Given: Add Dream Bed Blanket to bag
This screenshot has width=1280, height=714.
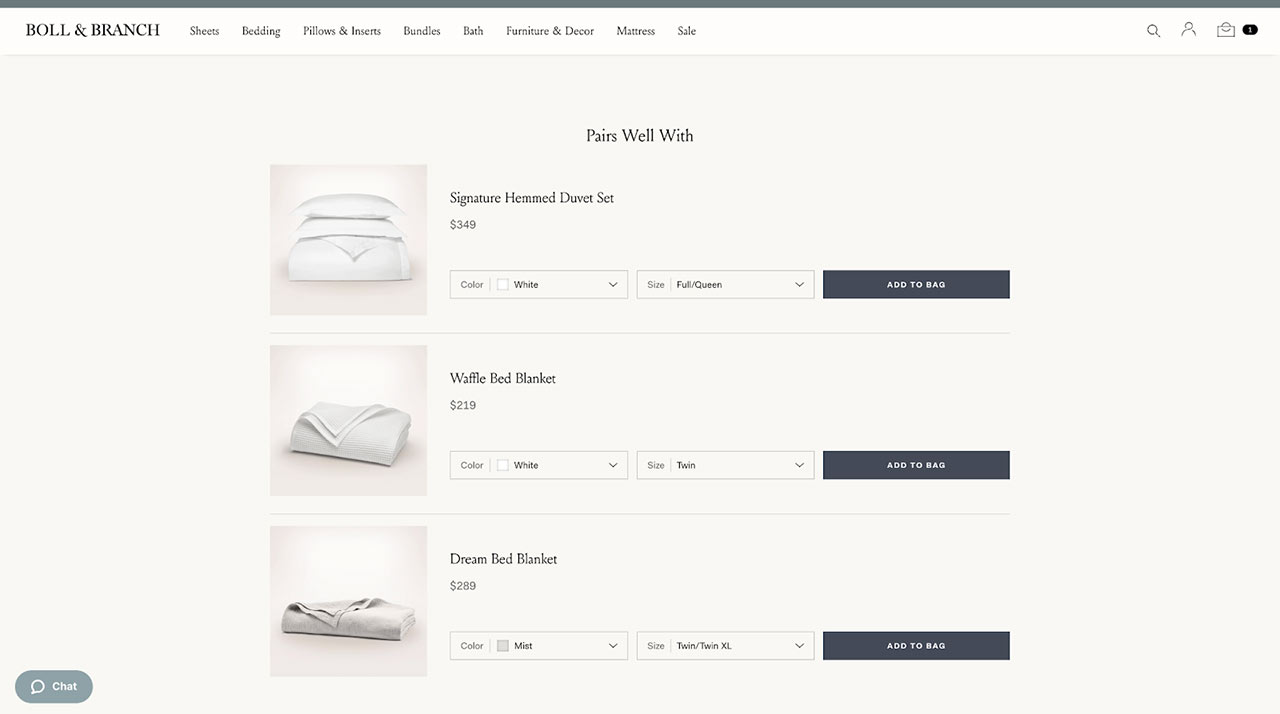Looking at the screenshot, I should click(x=916, y=645).
